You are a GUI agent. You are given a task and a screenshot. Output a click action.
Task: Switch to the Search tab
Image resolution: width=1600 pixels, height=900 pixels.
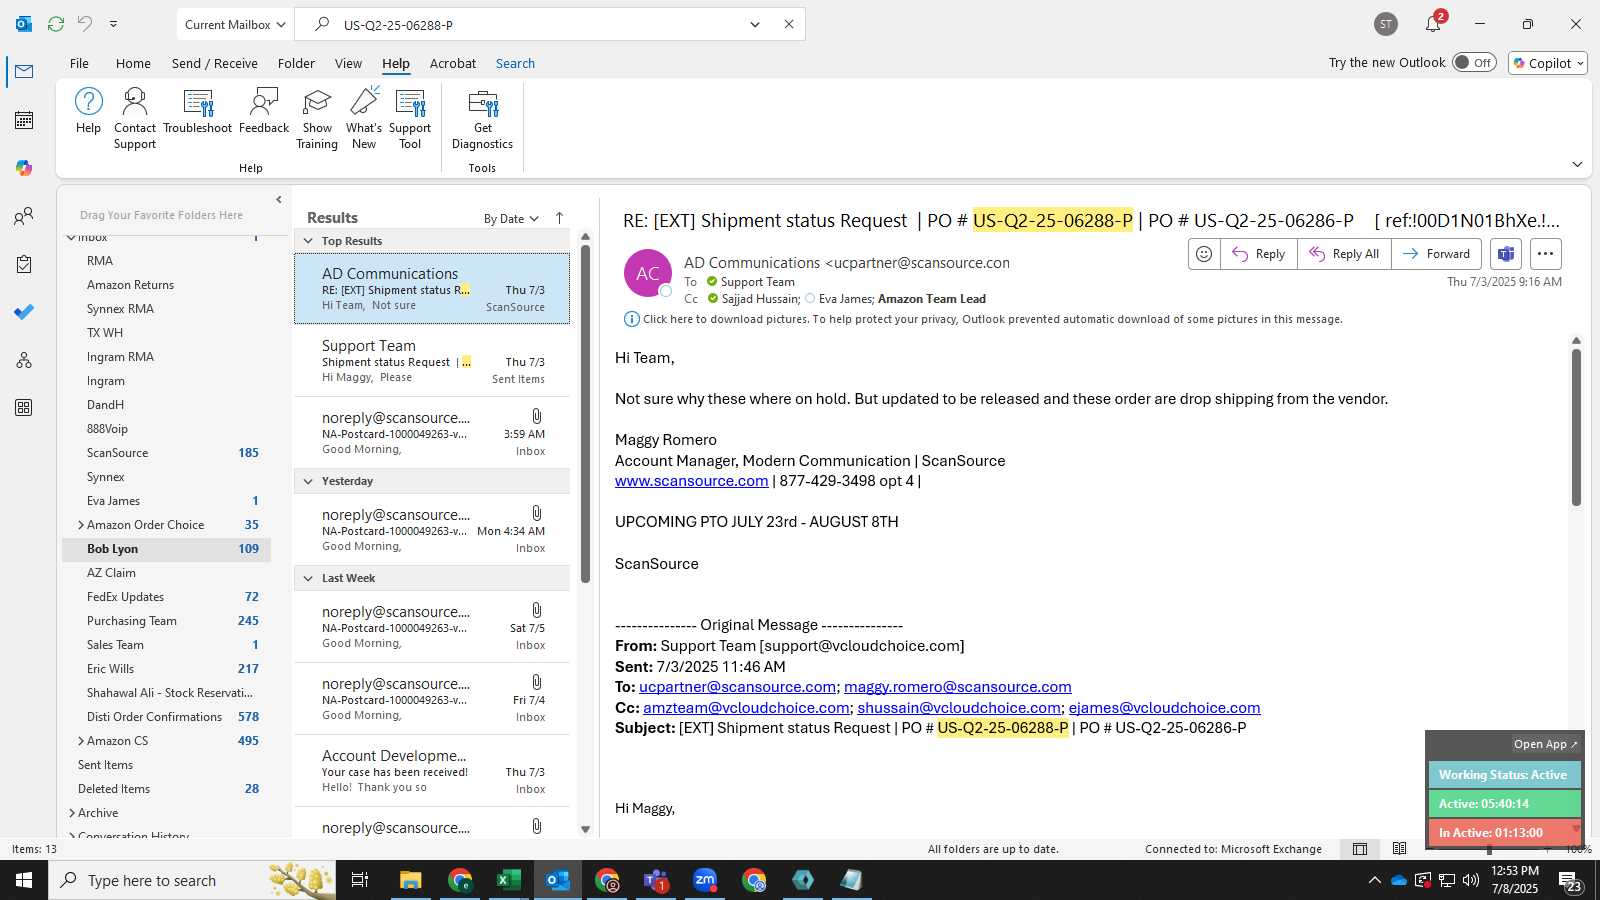[x=515, y=63]
